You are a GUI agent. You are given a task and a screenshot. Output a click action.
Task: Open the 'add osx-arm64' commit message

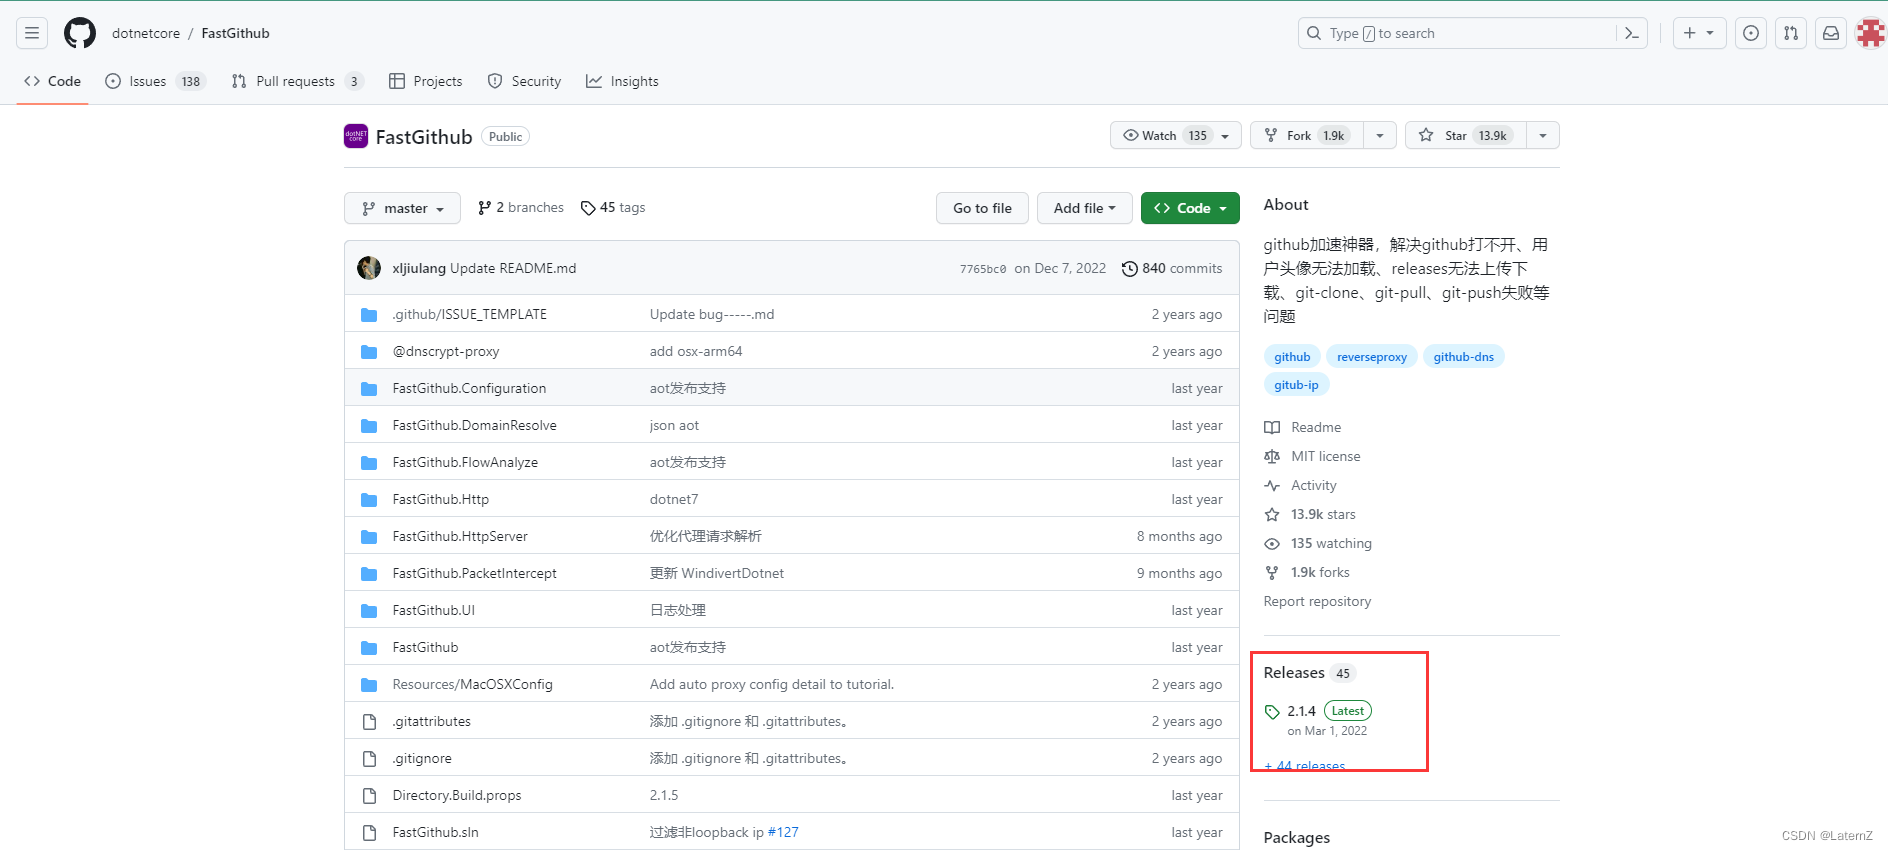[x=696, y=351]
